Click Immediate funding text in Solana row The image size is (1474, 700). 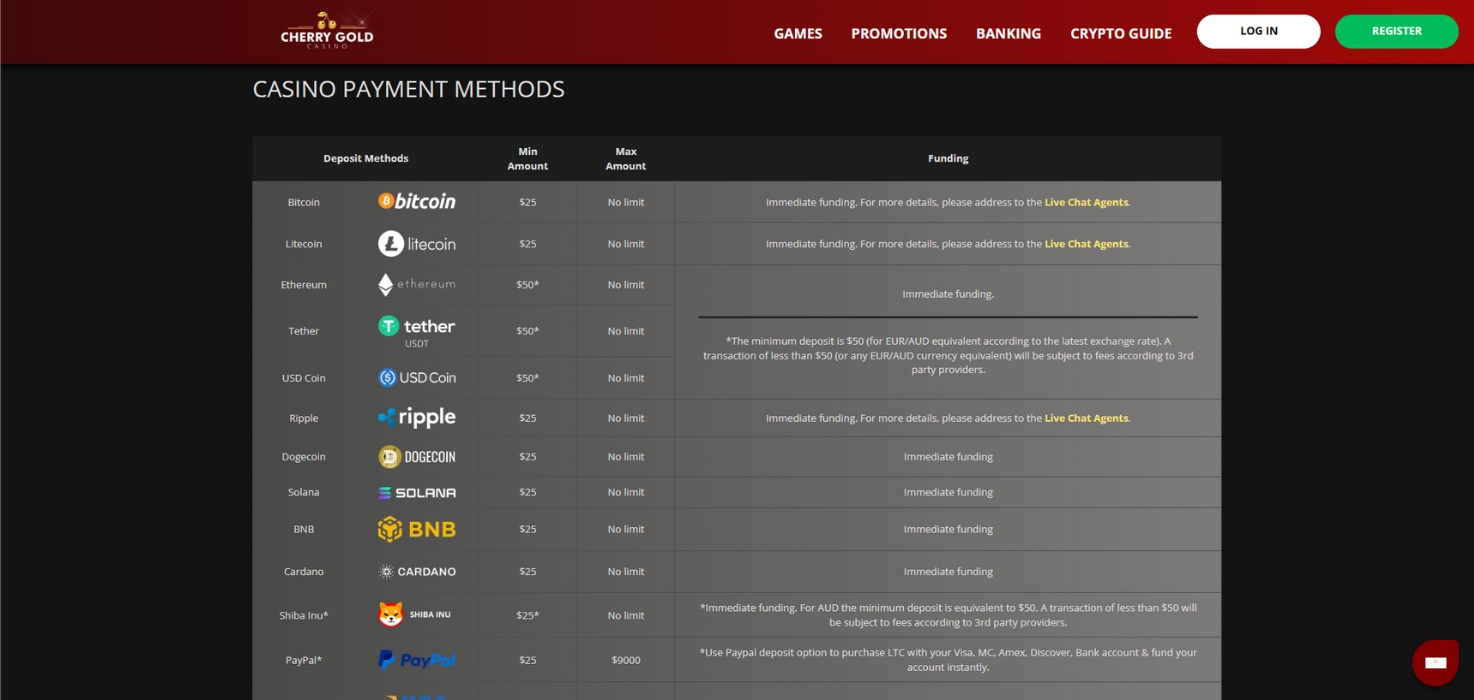coord(948,492)
